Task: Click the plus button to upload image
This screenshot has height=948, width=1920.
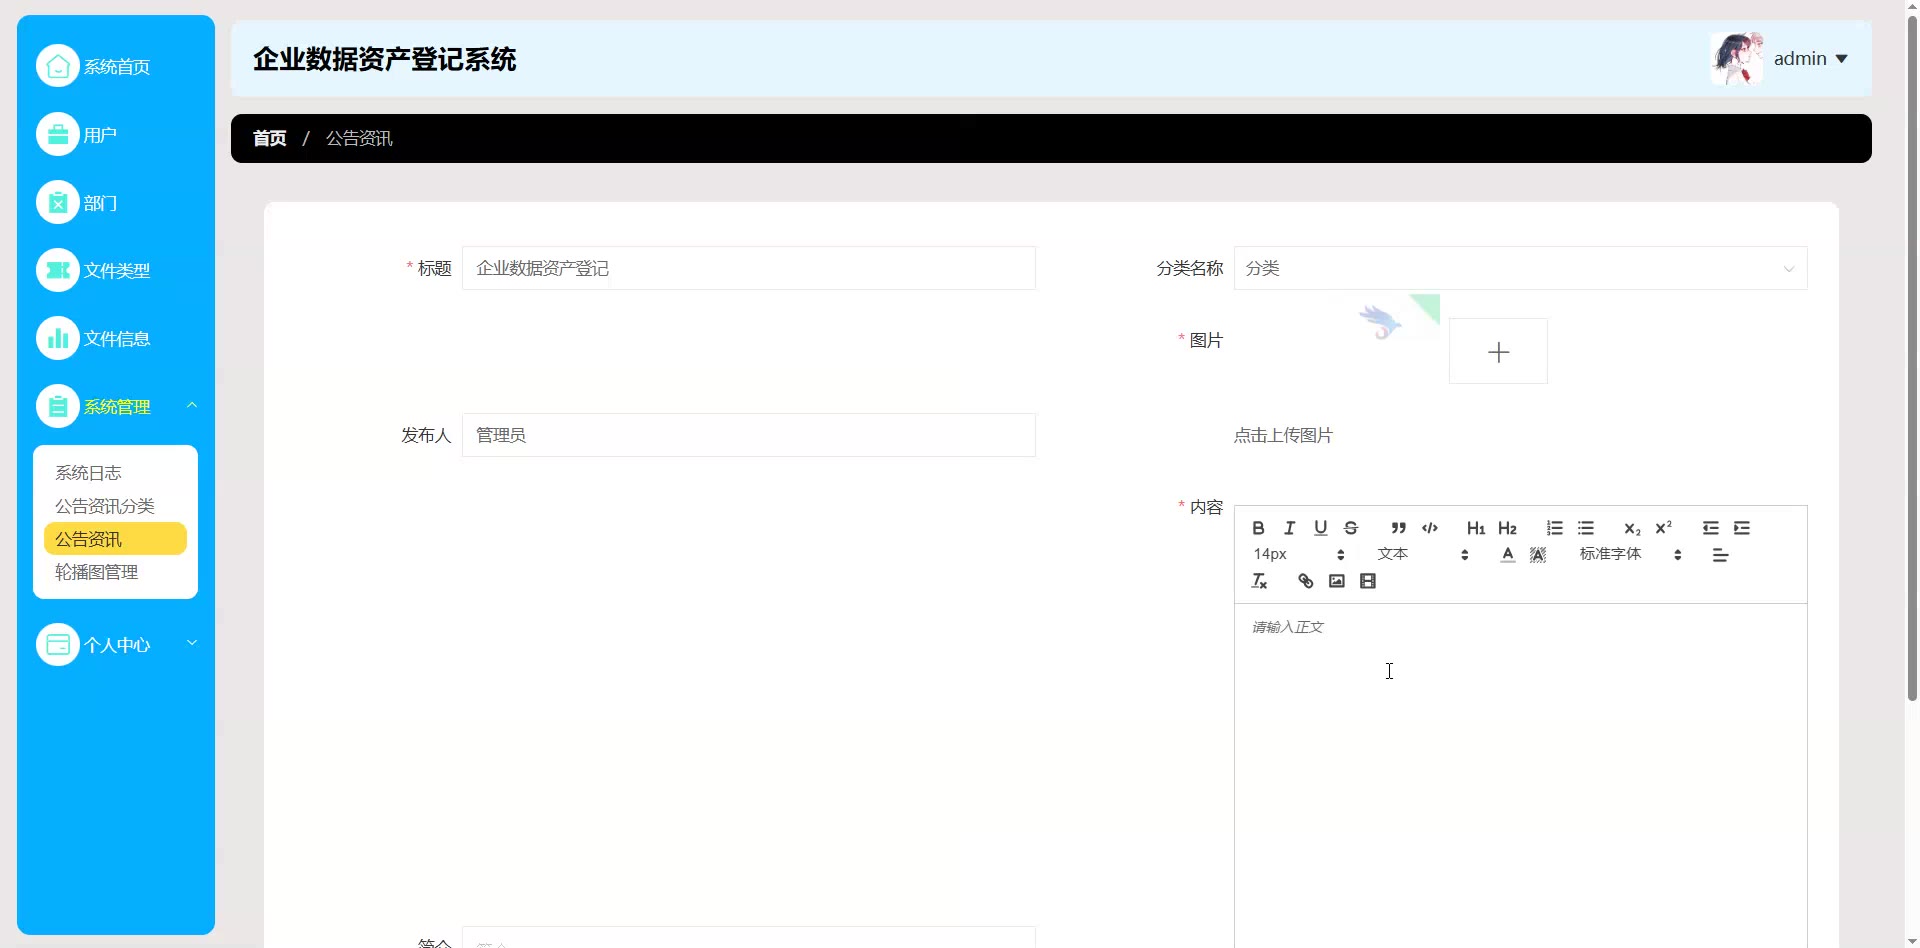Action: pos(1498,351)
